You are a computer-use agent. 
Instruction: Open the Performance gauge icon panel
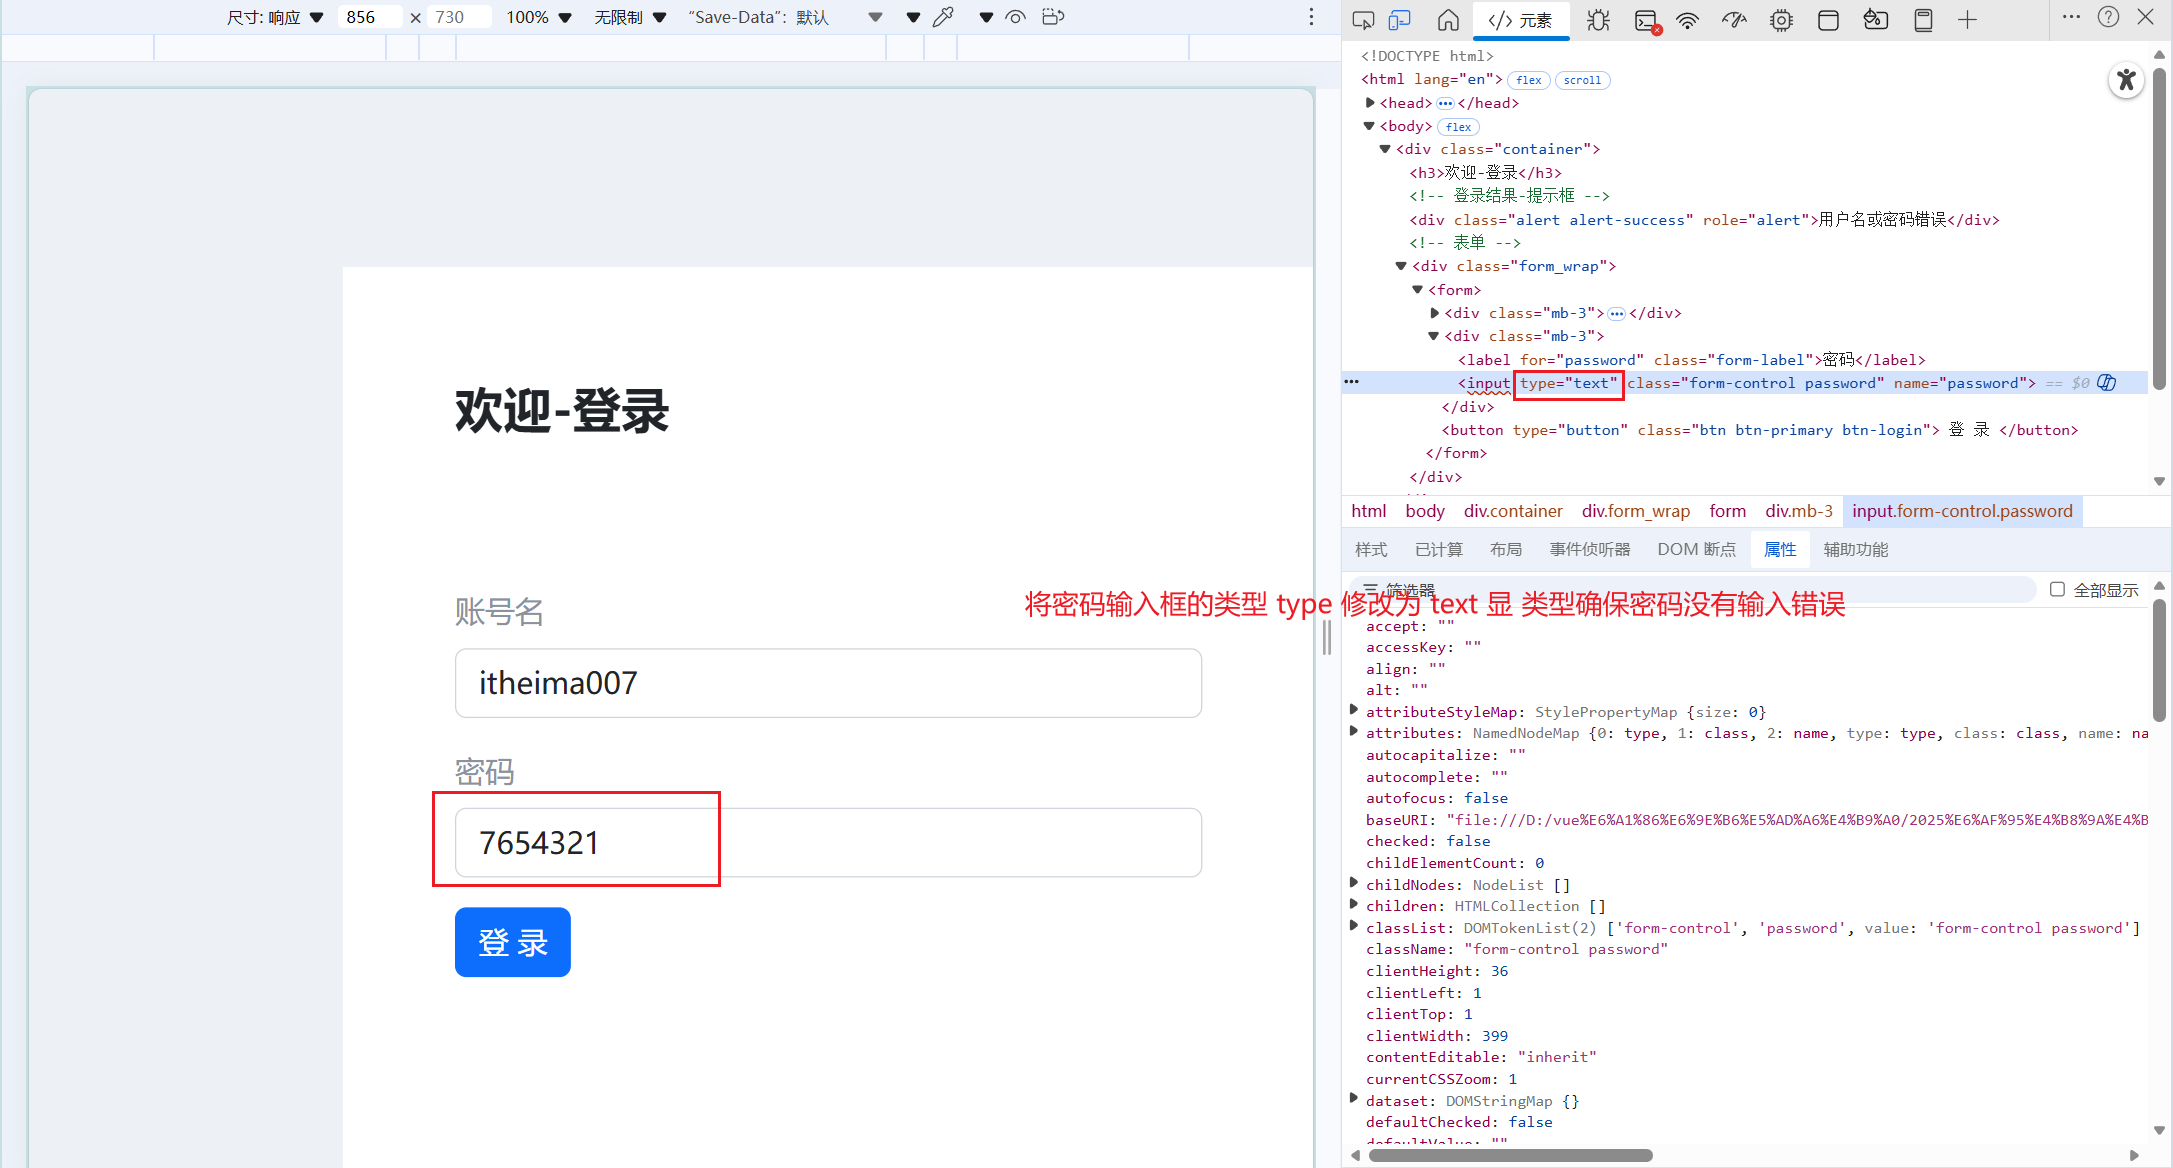(1734, 20)
